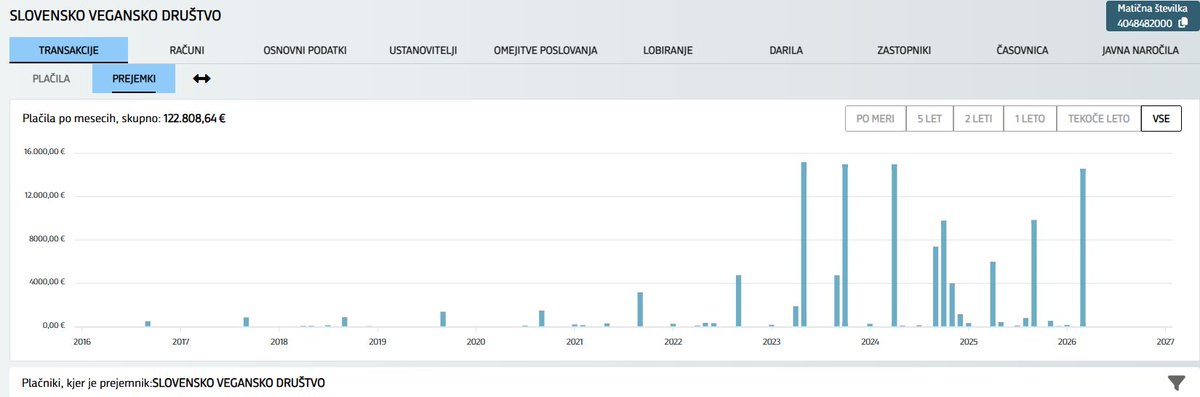The width and height of the screenshot is (1200, 397).
Task: Choose the Tekoče leto range
Action: click(x=1099, y=118)
